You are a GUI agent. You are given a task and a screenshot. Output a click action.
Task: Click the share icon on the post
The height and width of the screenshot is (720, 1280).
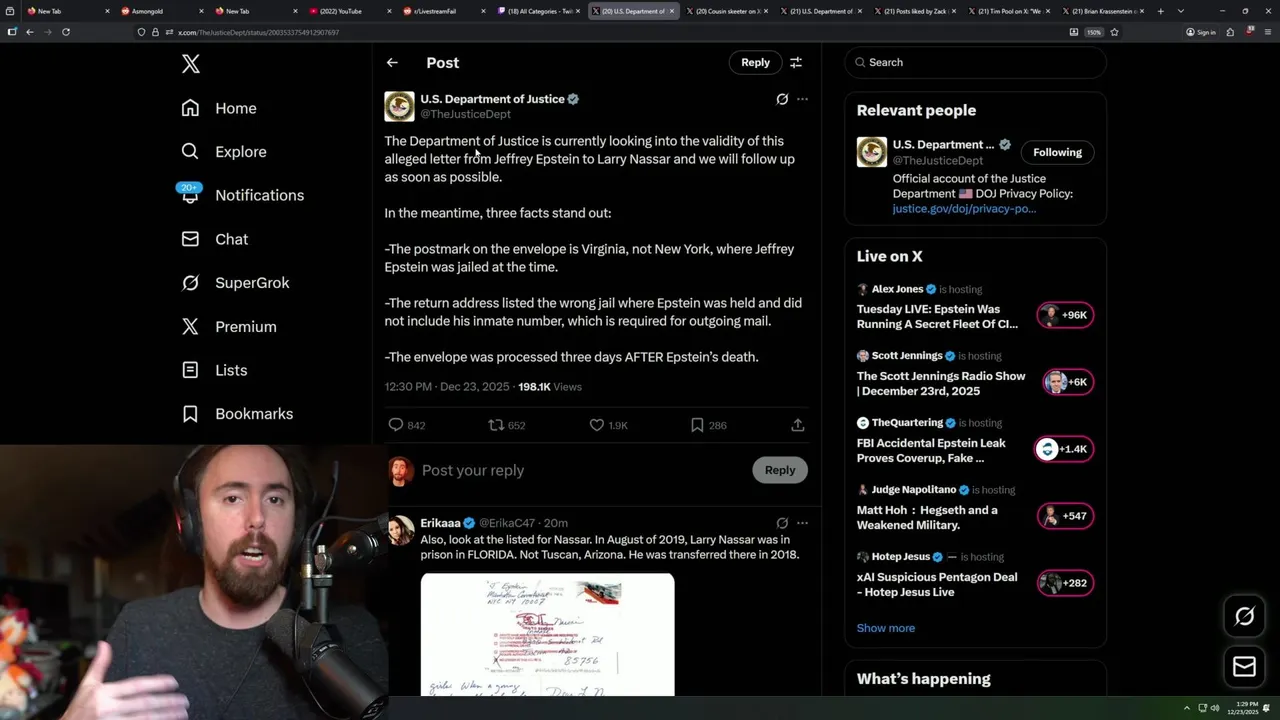798,425
